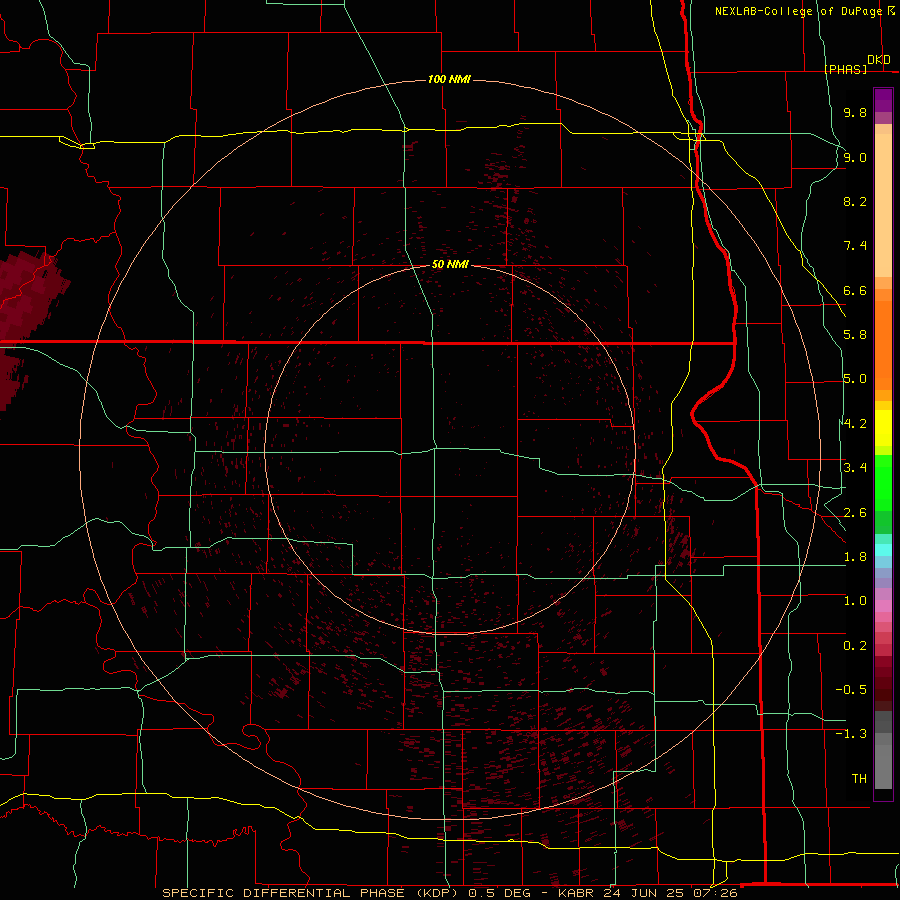Select the 1.8 legend value
The image size is (900, 900).
click(x=855, y=557)
